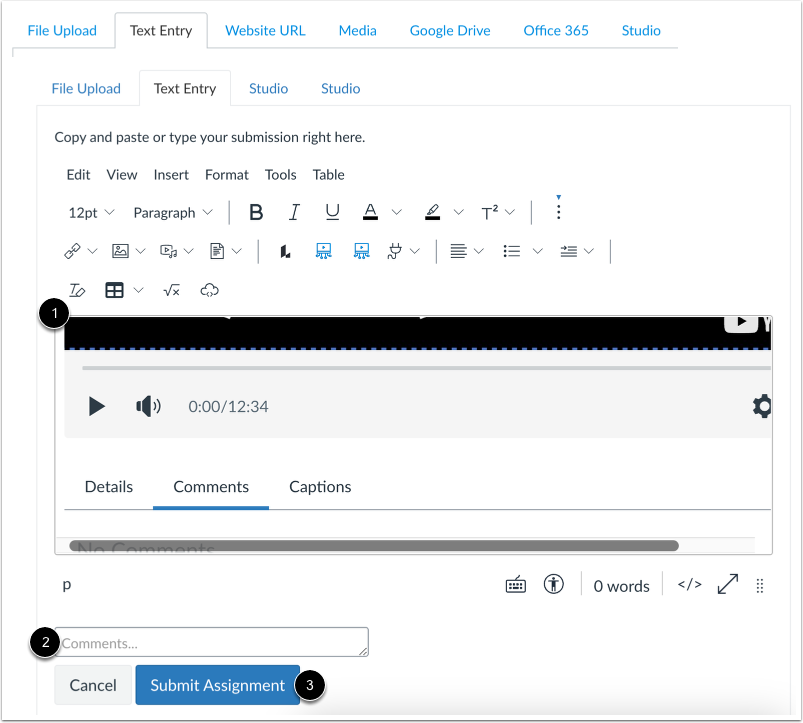Open the Format menu

pos(226,175)
